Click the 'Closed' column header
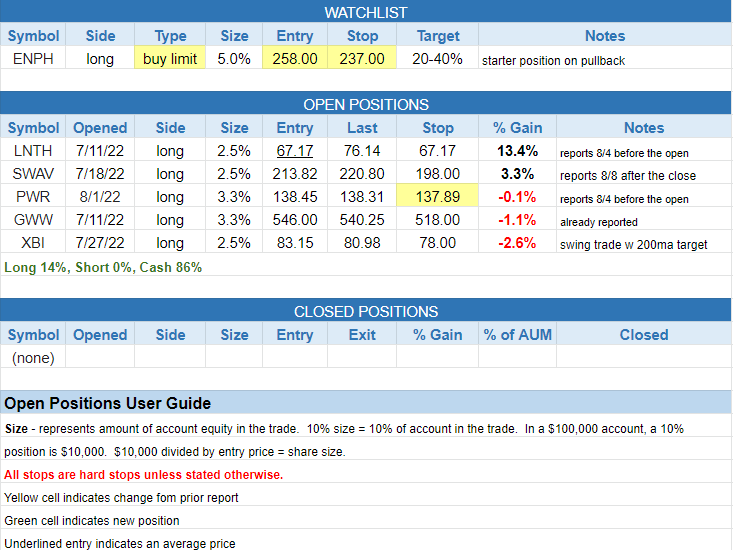 coord(644,335)
